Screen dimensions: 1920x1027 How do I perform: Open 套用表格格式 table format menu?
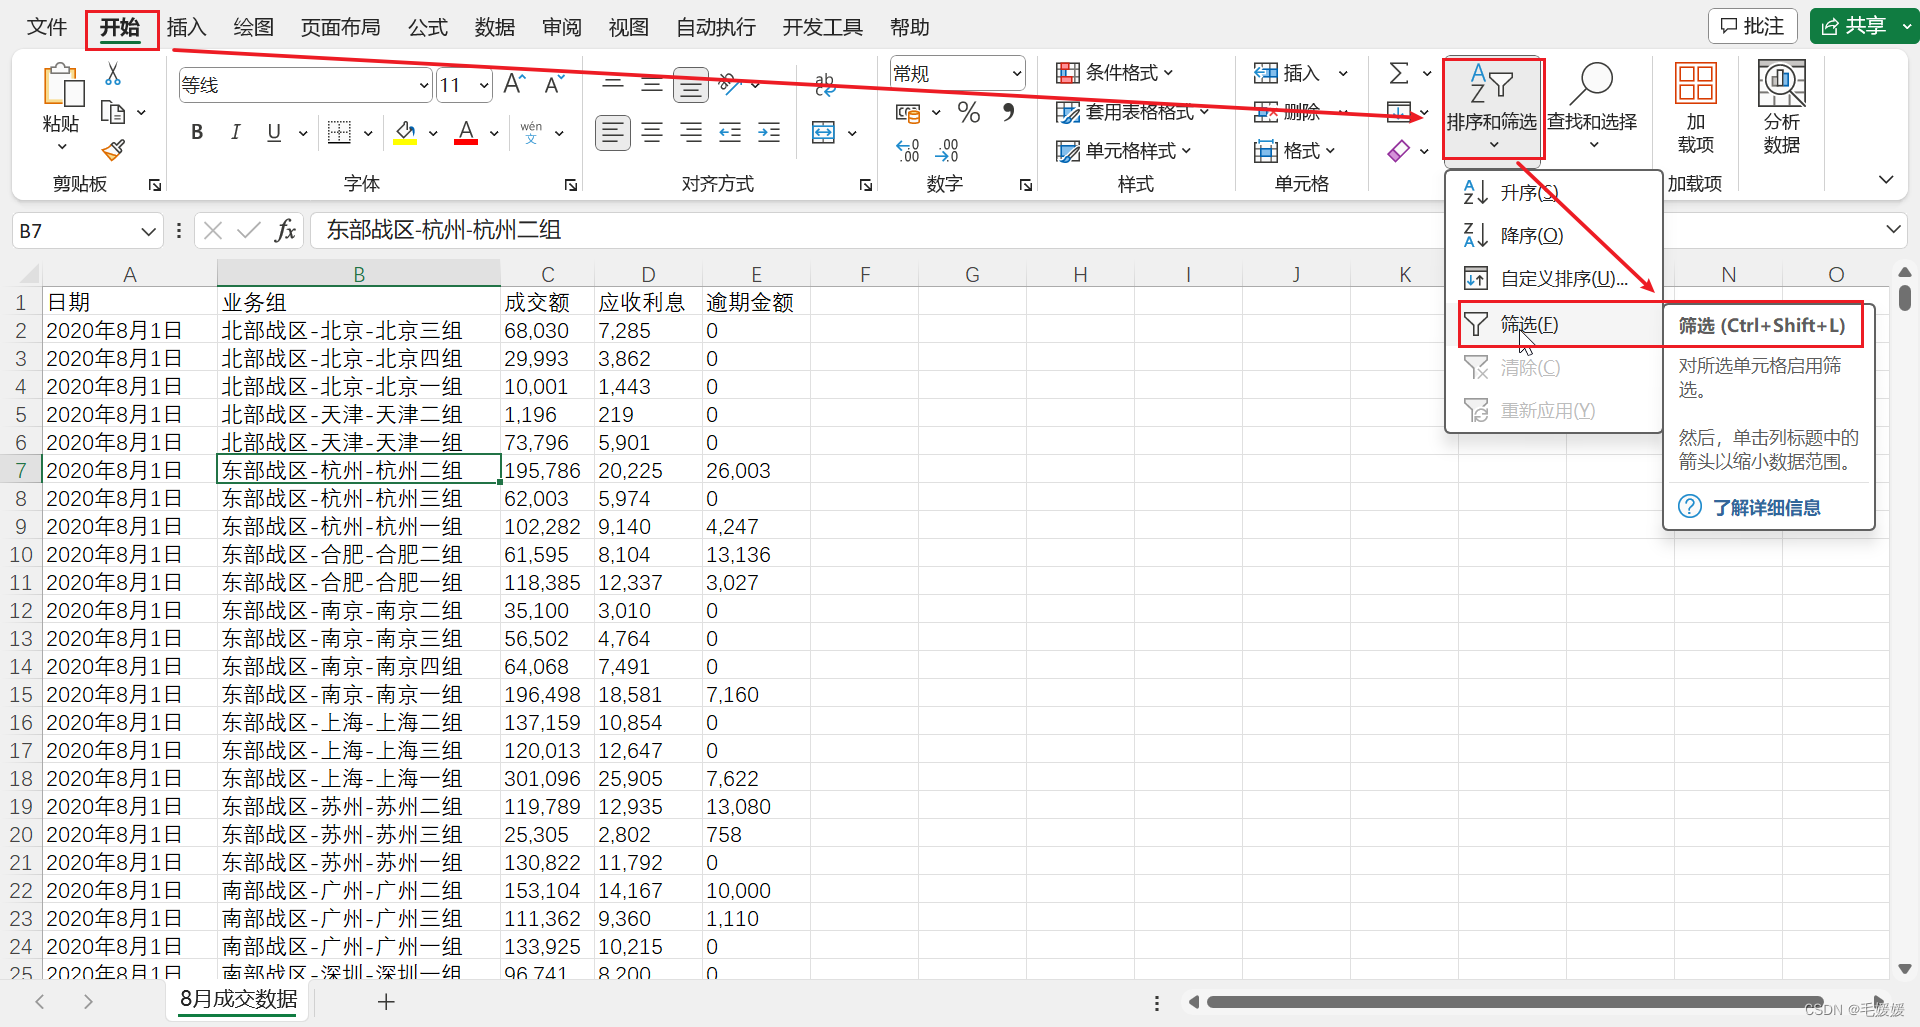[x=1132, y=112]
